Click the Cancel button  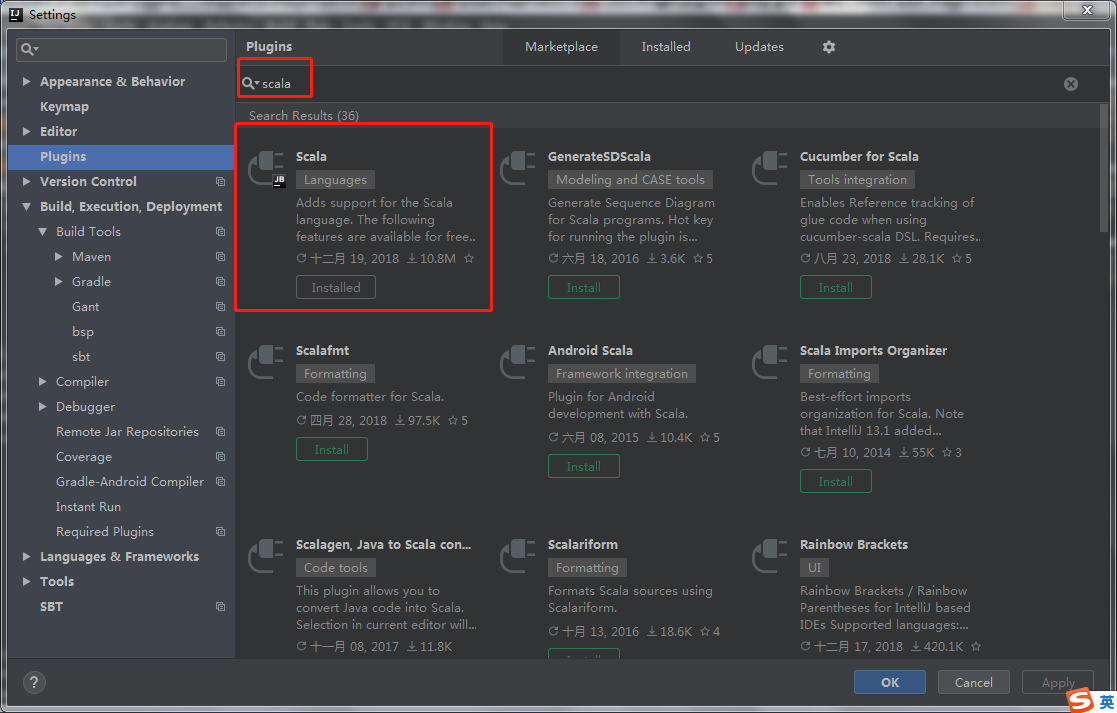[x=973, y=682]
